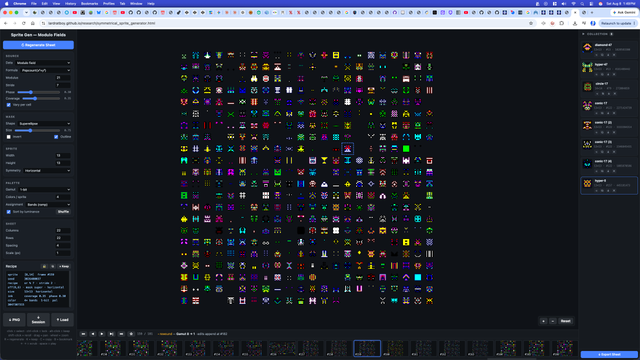Select the hyper-0 collection entry icon
The image size is (640, 360).
tap(587, 184)
